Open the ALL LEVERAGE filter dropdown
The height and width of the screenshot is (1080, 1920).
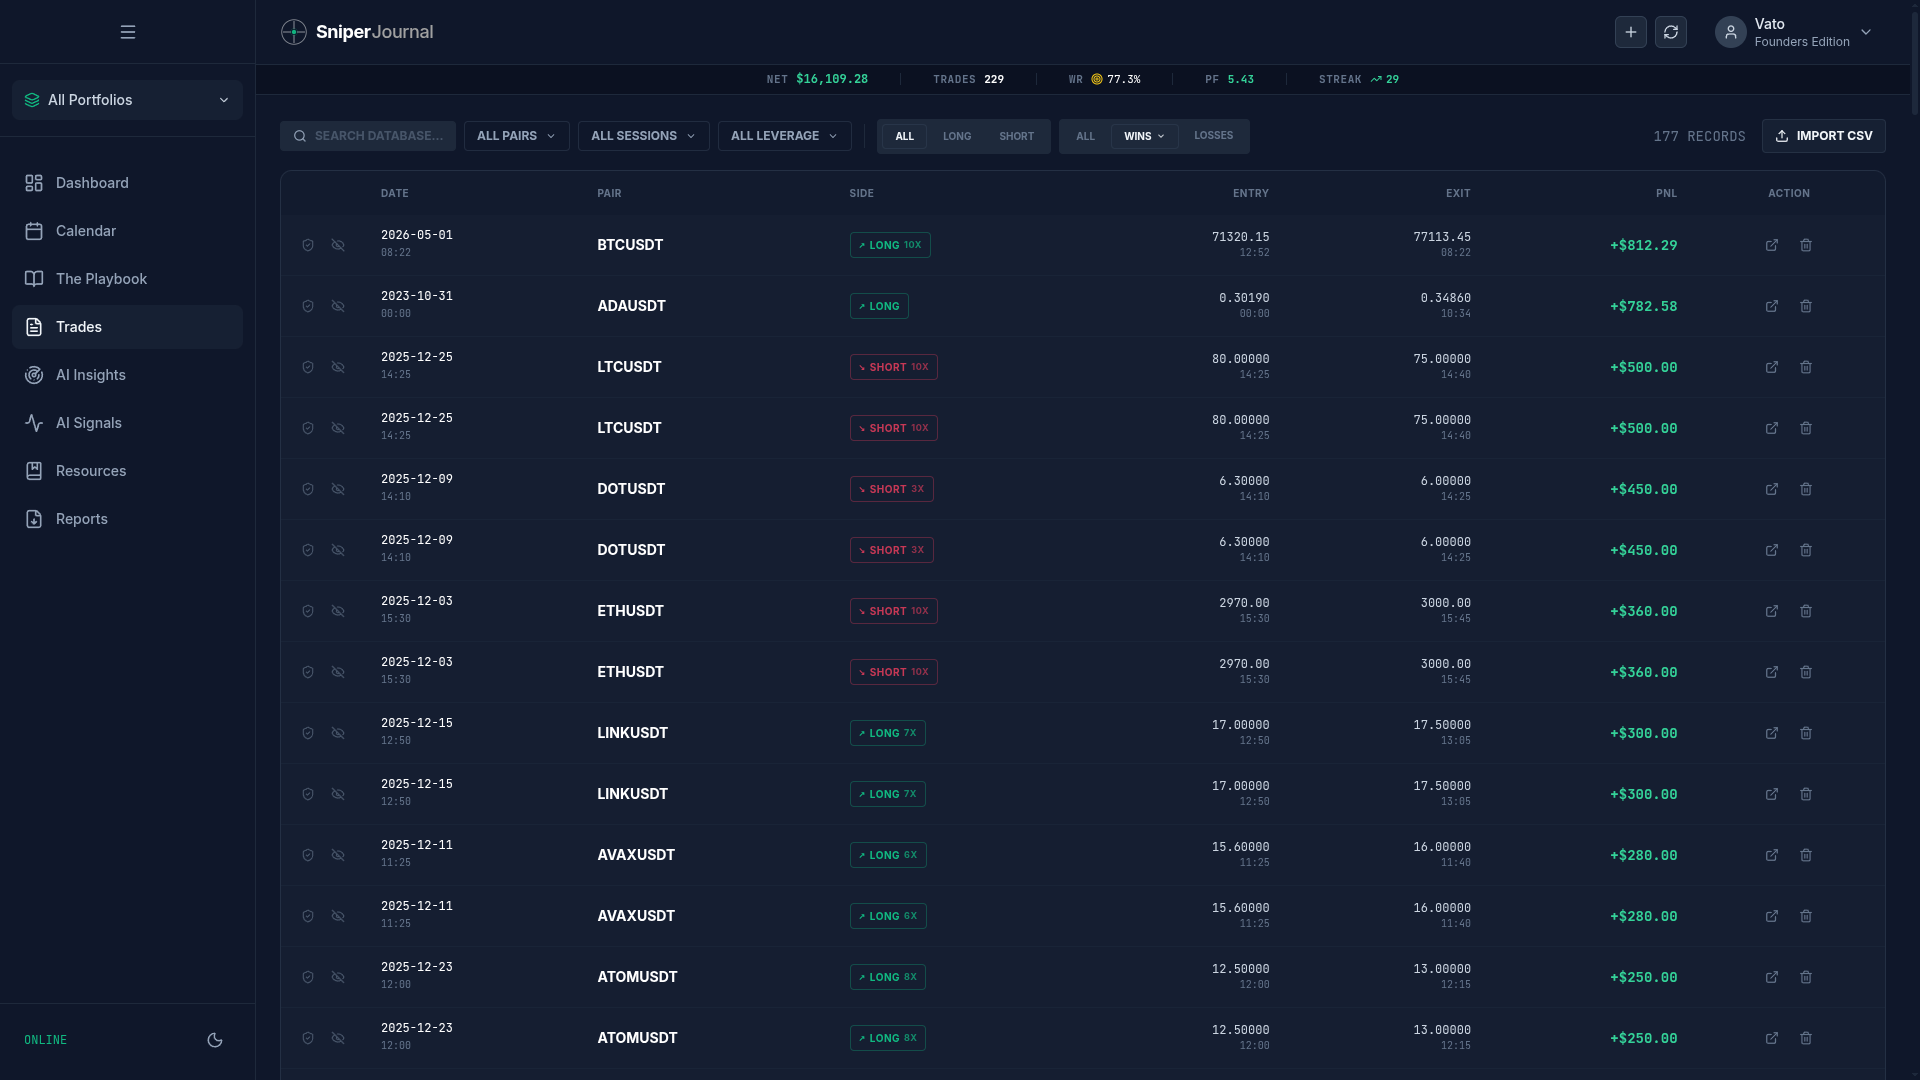tap(785, 136)
